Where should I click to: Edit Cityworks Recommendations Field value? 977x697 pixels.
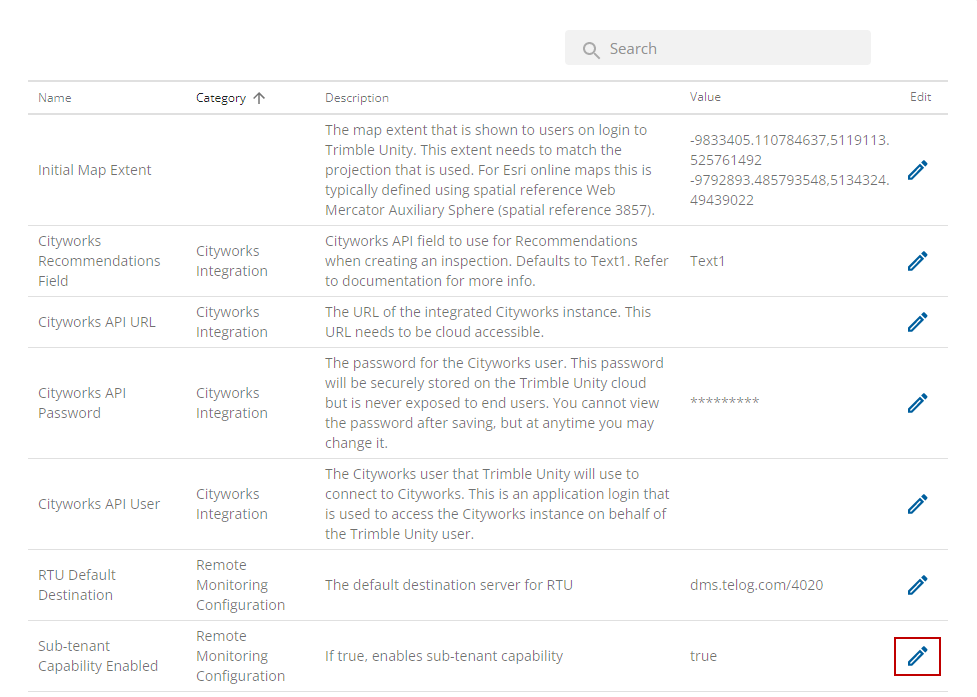pos(917,261)
